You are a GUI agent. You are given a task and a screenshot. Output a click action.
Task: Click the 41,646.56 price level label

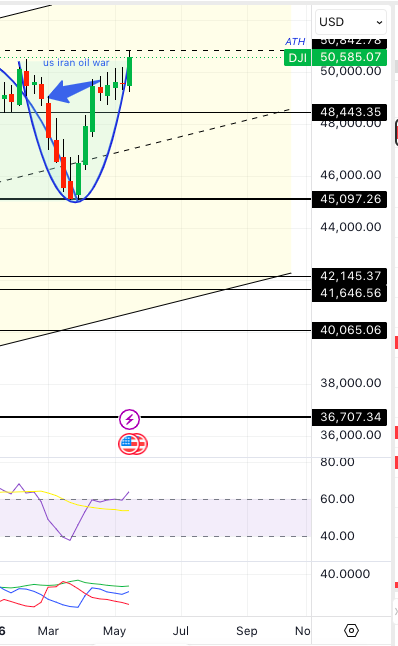(349, 293)
